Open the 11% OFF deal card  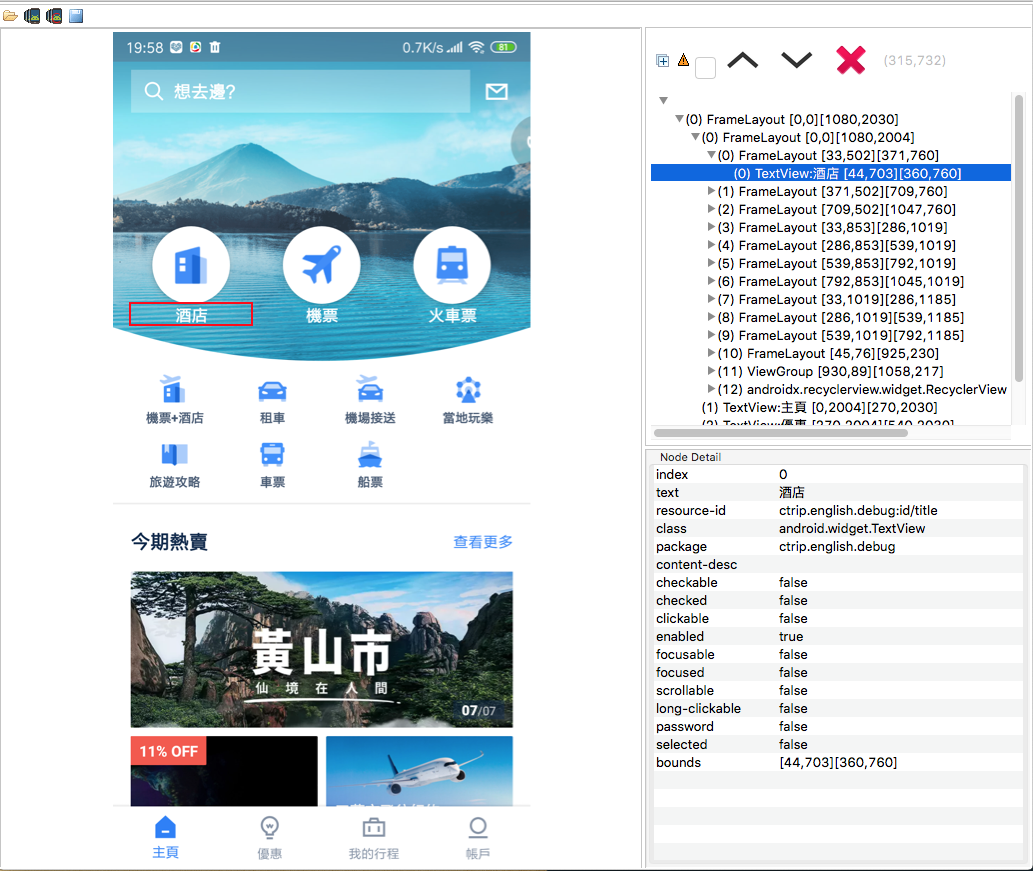[x=224, y=771]
